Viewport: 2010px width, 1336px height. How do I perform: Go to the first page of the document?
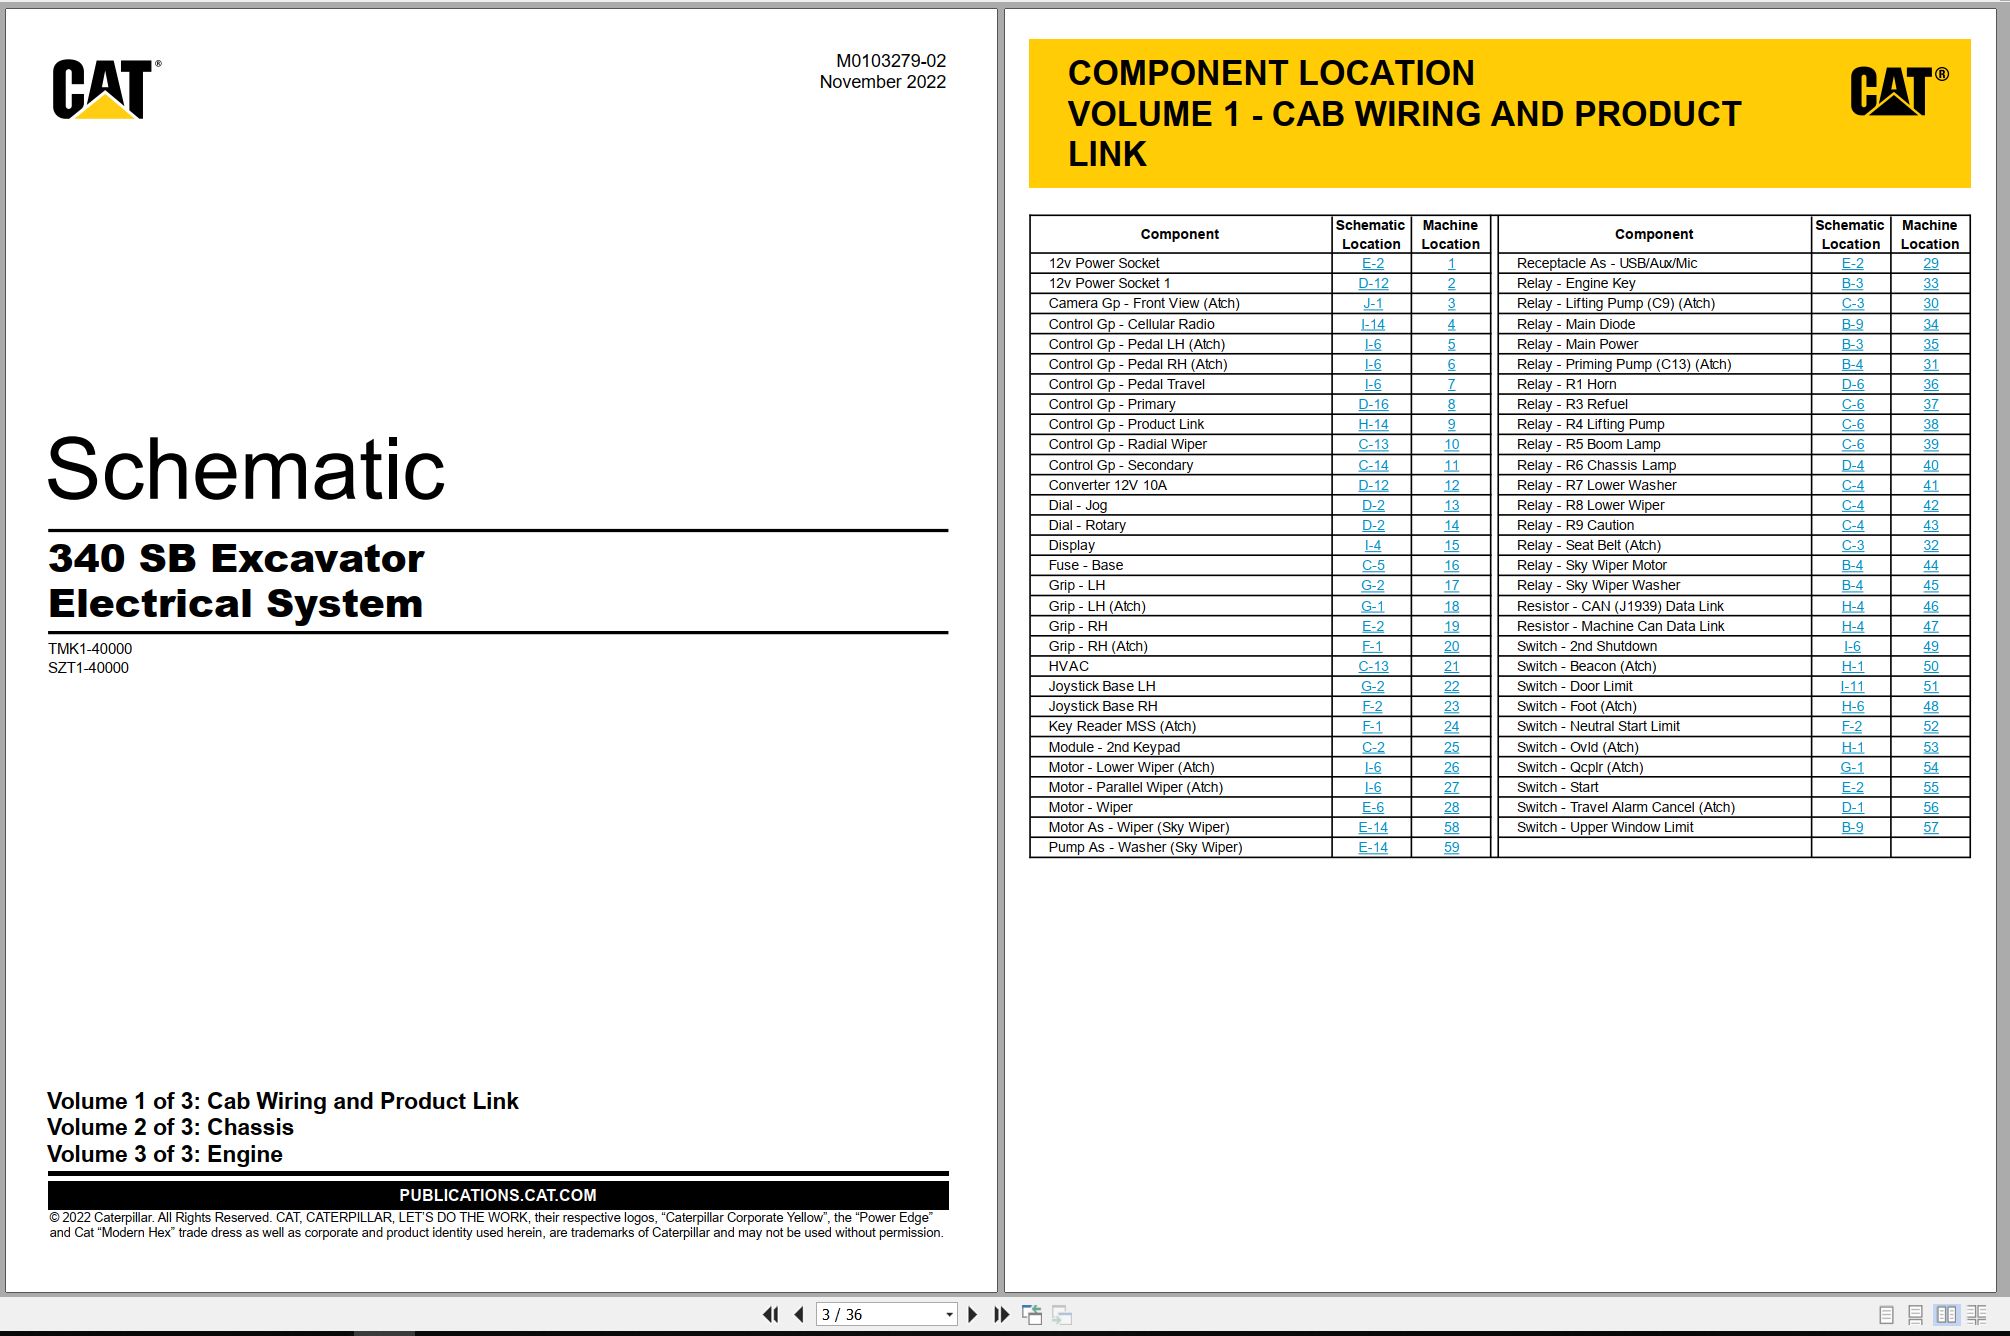pyautogui.click(x=770, y=1314)
